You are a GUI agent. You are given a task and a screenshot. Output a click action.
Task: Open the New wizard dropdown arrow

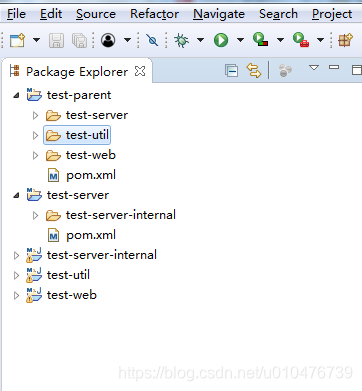tap(36, 40)
